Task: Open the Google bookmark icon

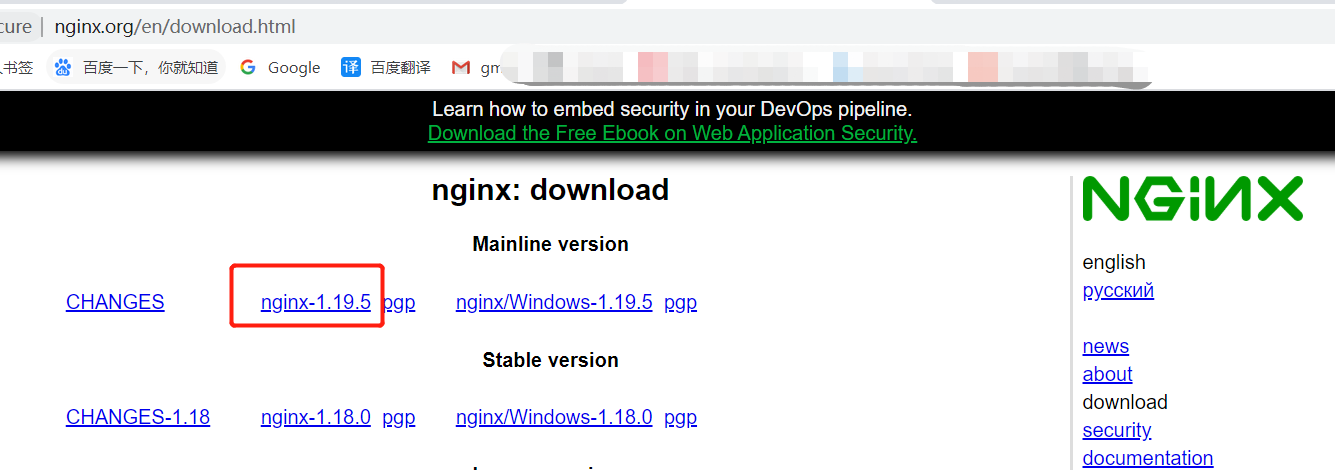Action: pyautogui.click(x=248, y=67)
